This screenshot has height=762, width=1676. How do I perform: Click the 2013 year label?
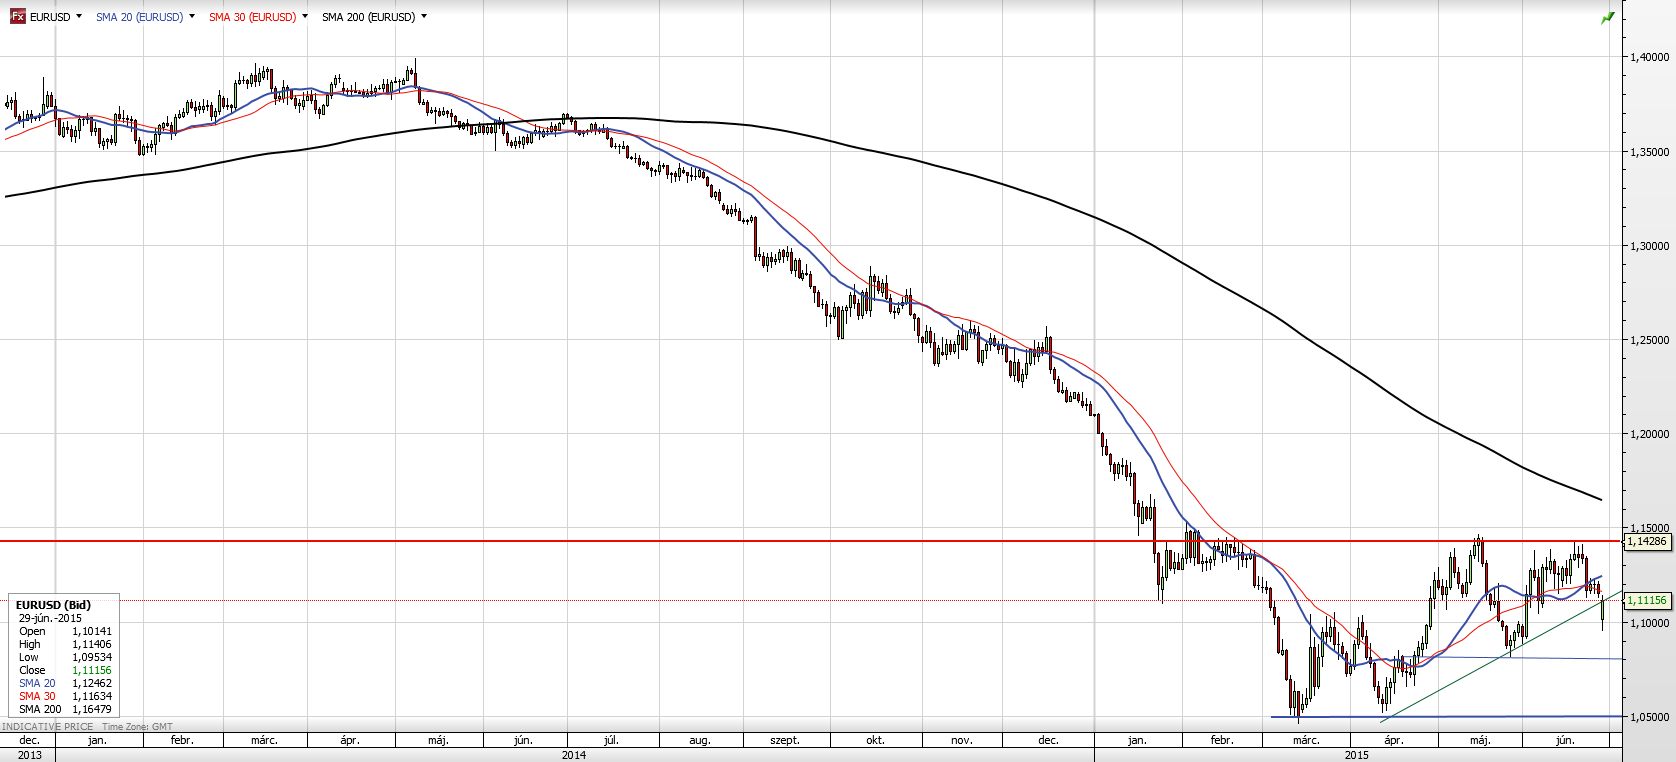(x=30, y=755)
